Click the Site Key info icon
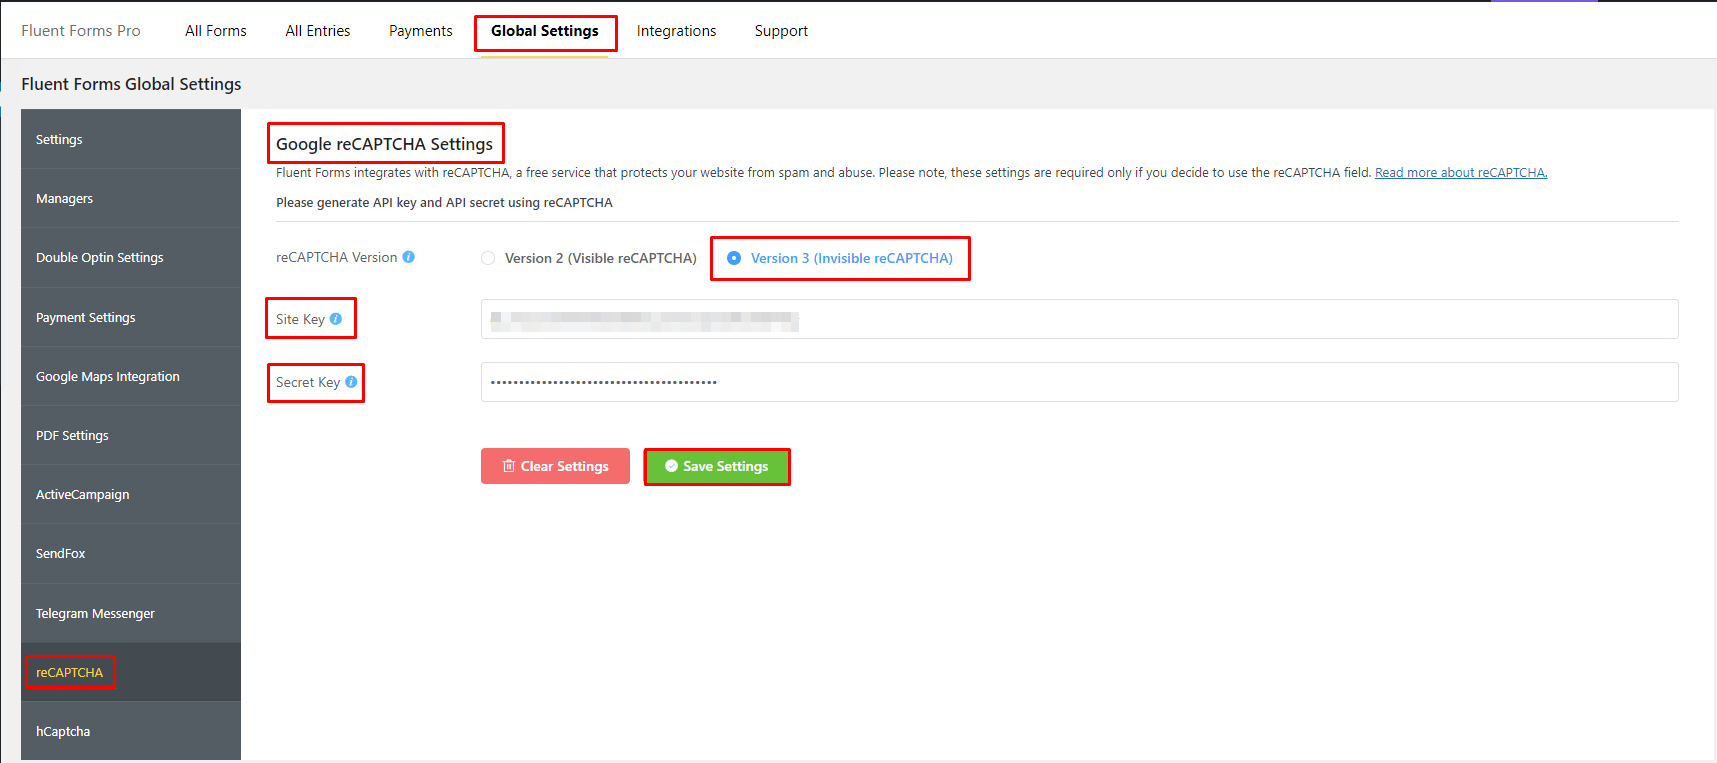Image resolution: width=1717 pixels, height=763 pixels. (336, 319)
